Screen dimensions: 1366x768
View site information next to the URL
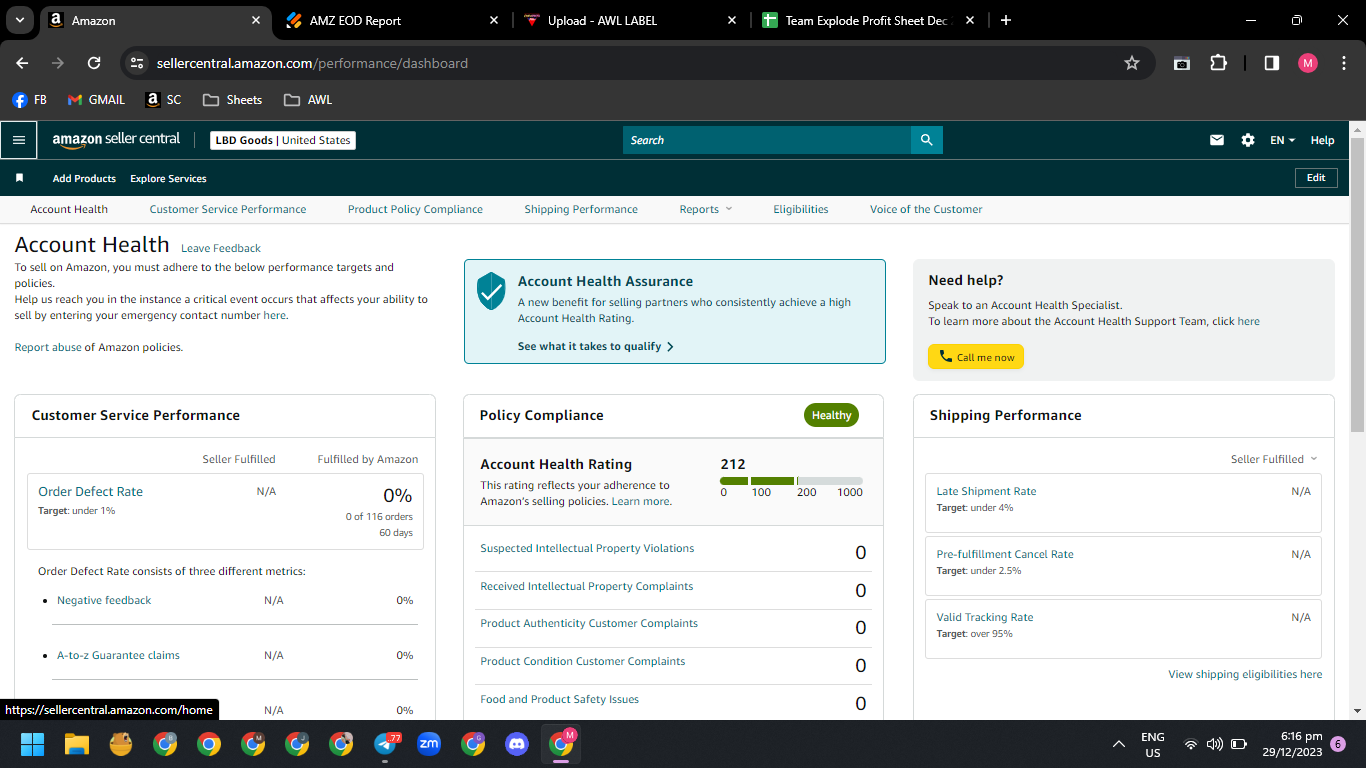pyautogui.click(x=137, y=63)
